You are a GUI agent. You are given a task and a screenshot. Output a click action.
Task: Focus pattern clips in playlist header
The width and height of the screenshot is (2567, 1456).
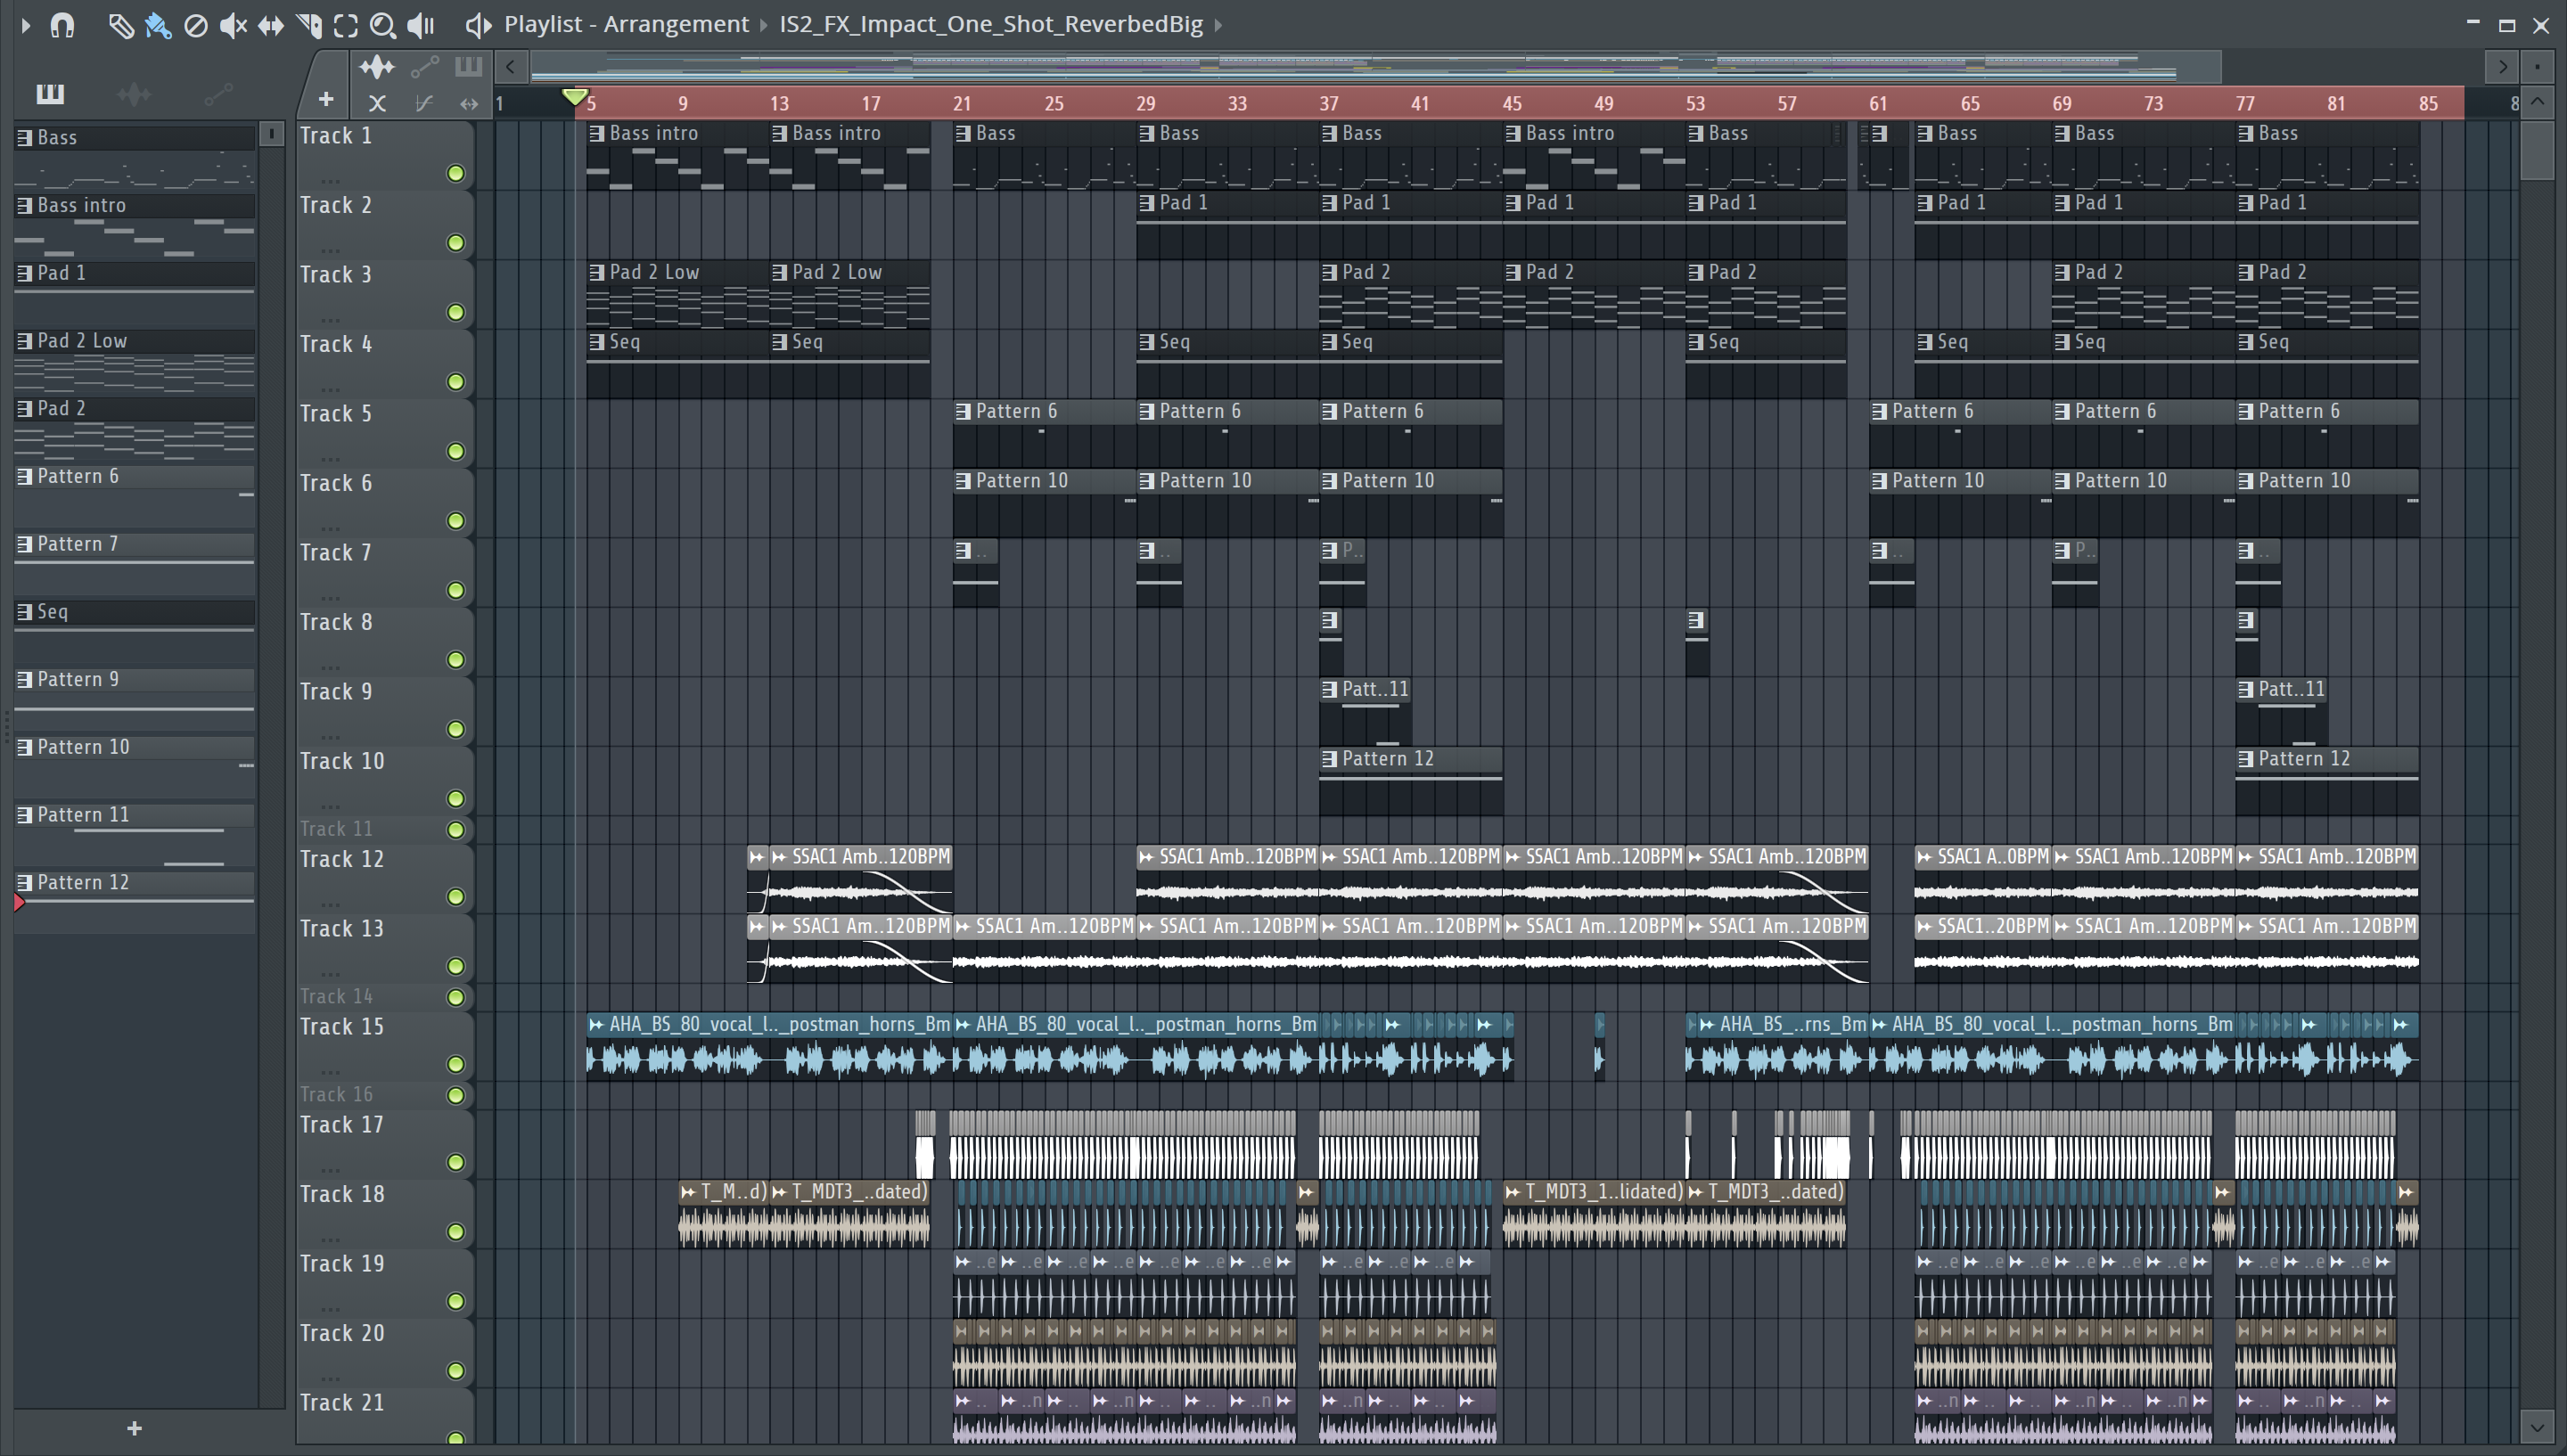point(468,67)
